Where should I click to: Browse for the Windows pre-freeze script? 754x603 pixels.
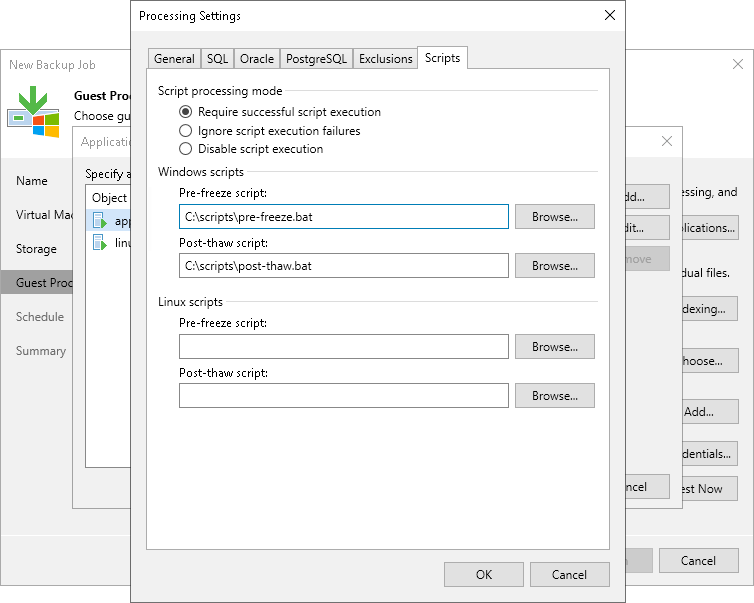pos(554,217)
